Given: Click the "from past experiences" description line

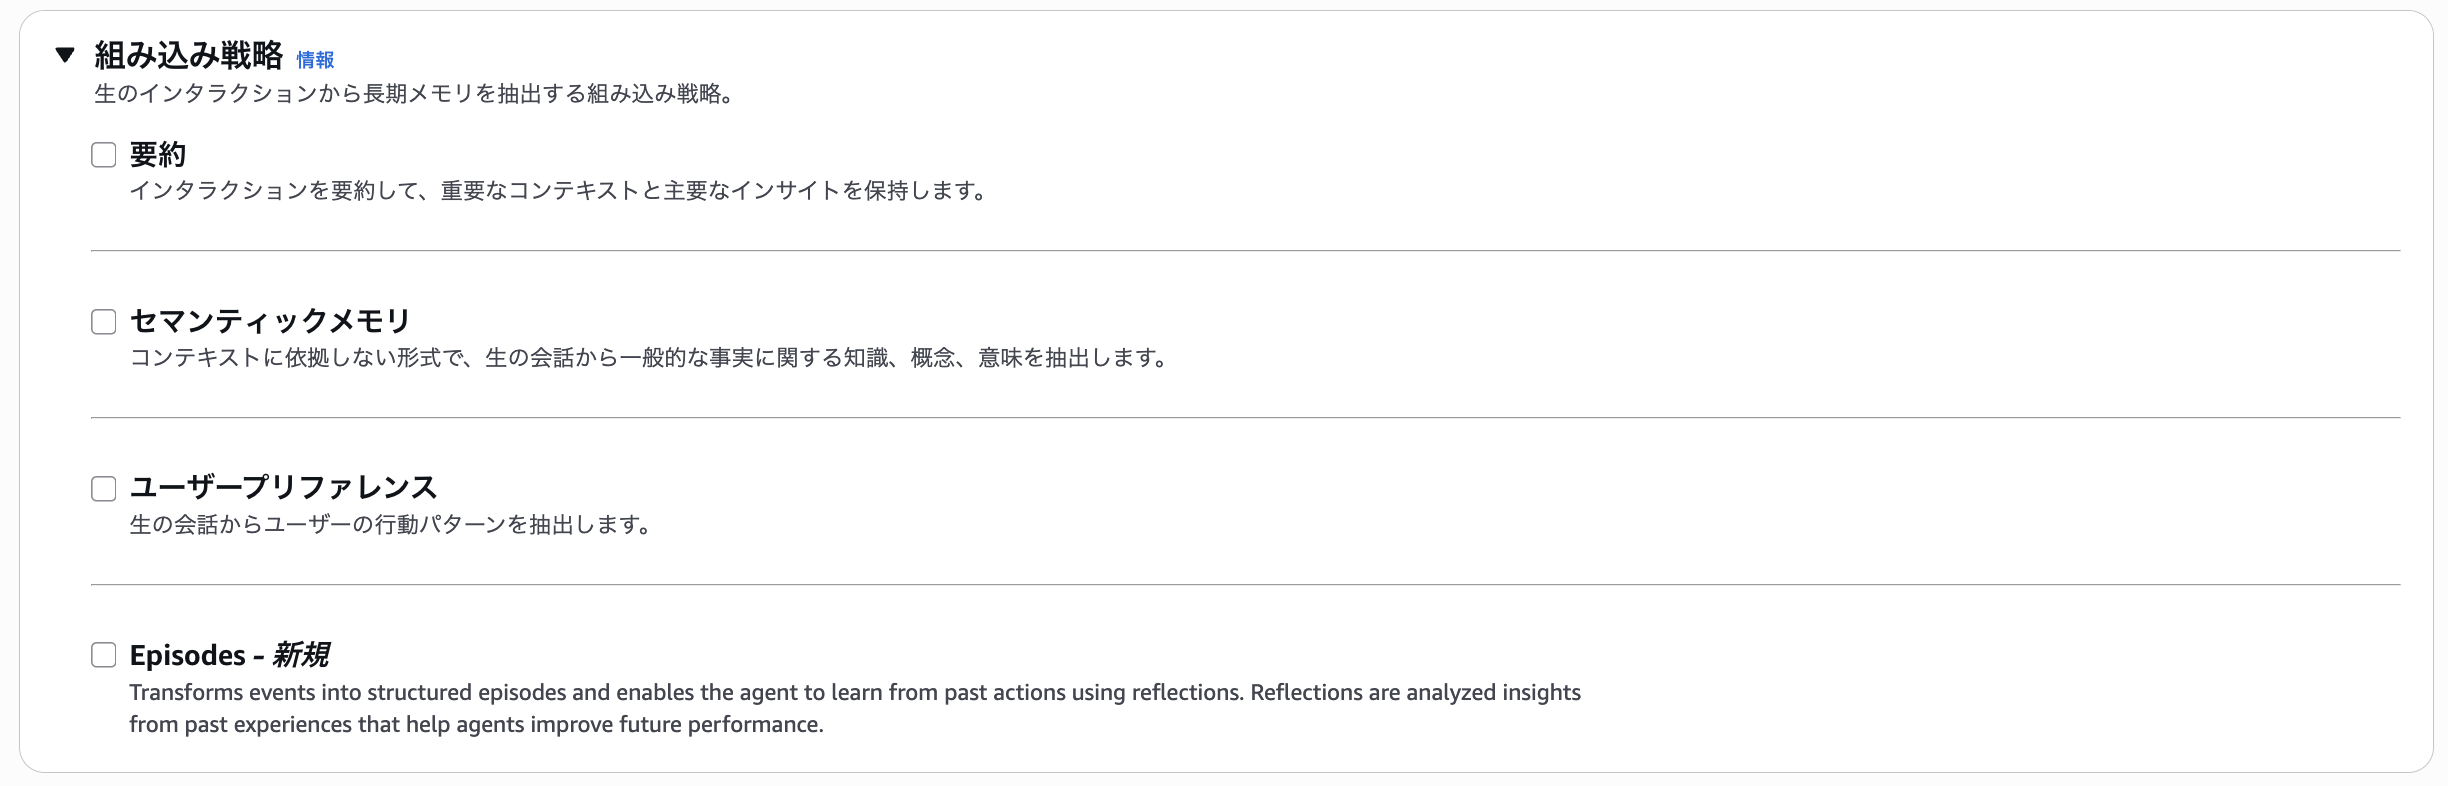Looking at the screenshot, I should pyautogui.click(x=476, y=724).
